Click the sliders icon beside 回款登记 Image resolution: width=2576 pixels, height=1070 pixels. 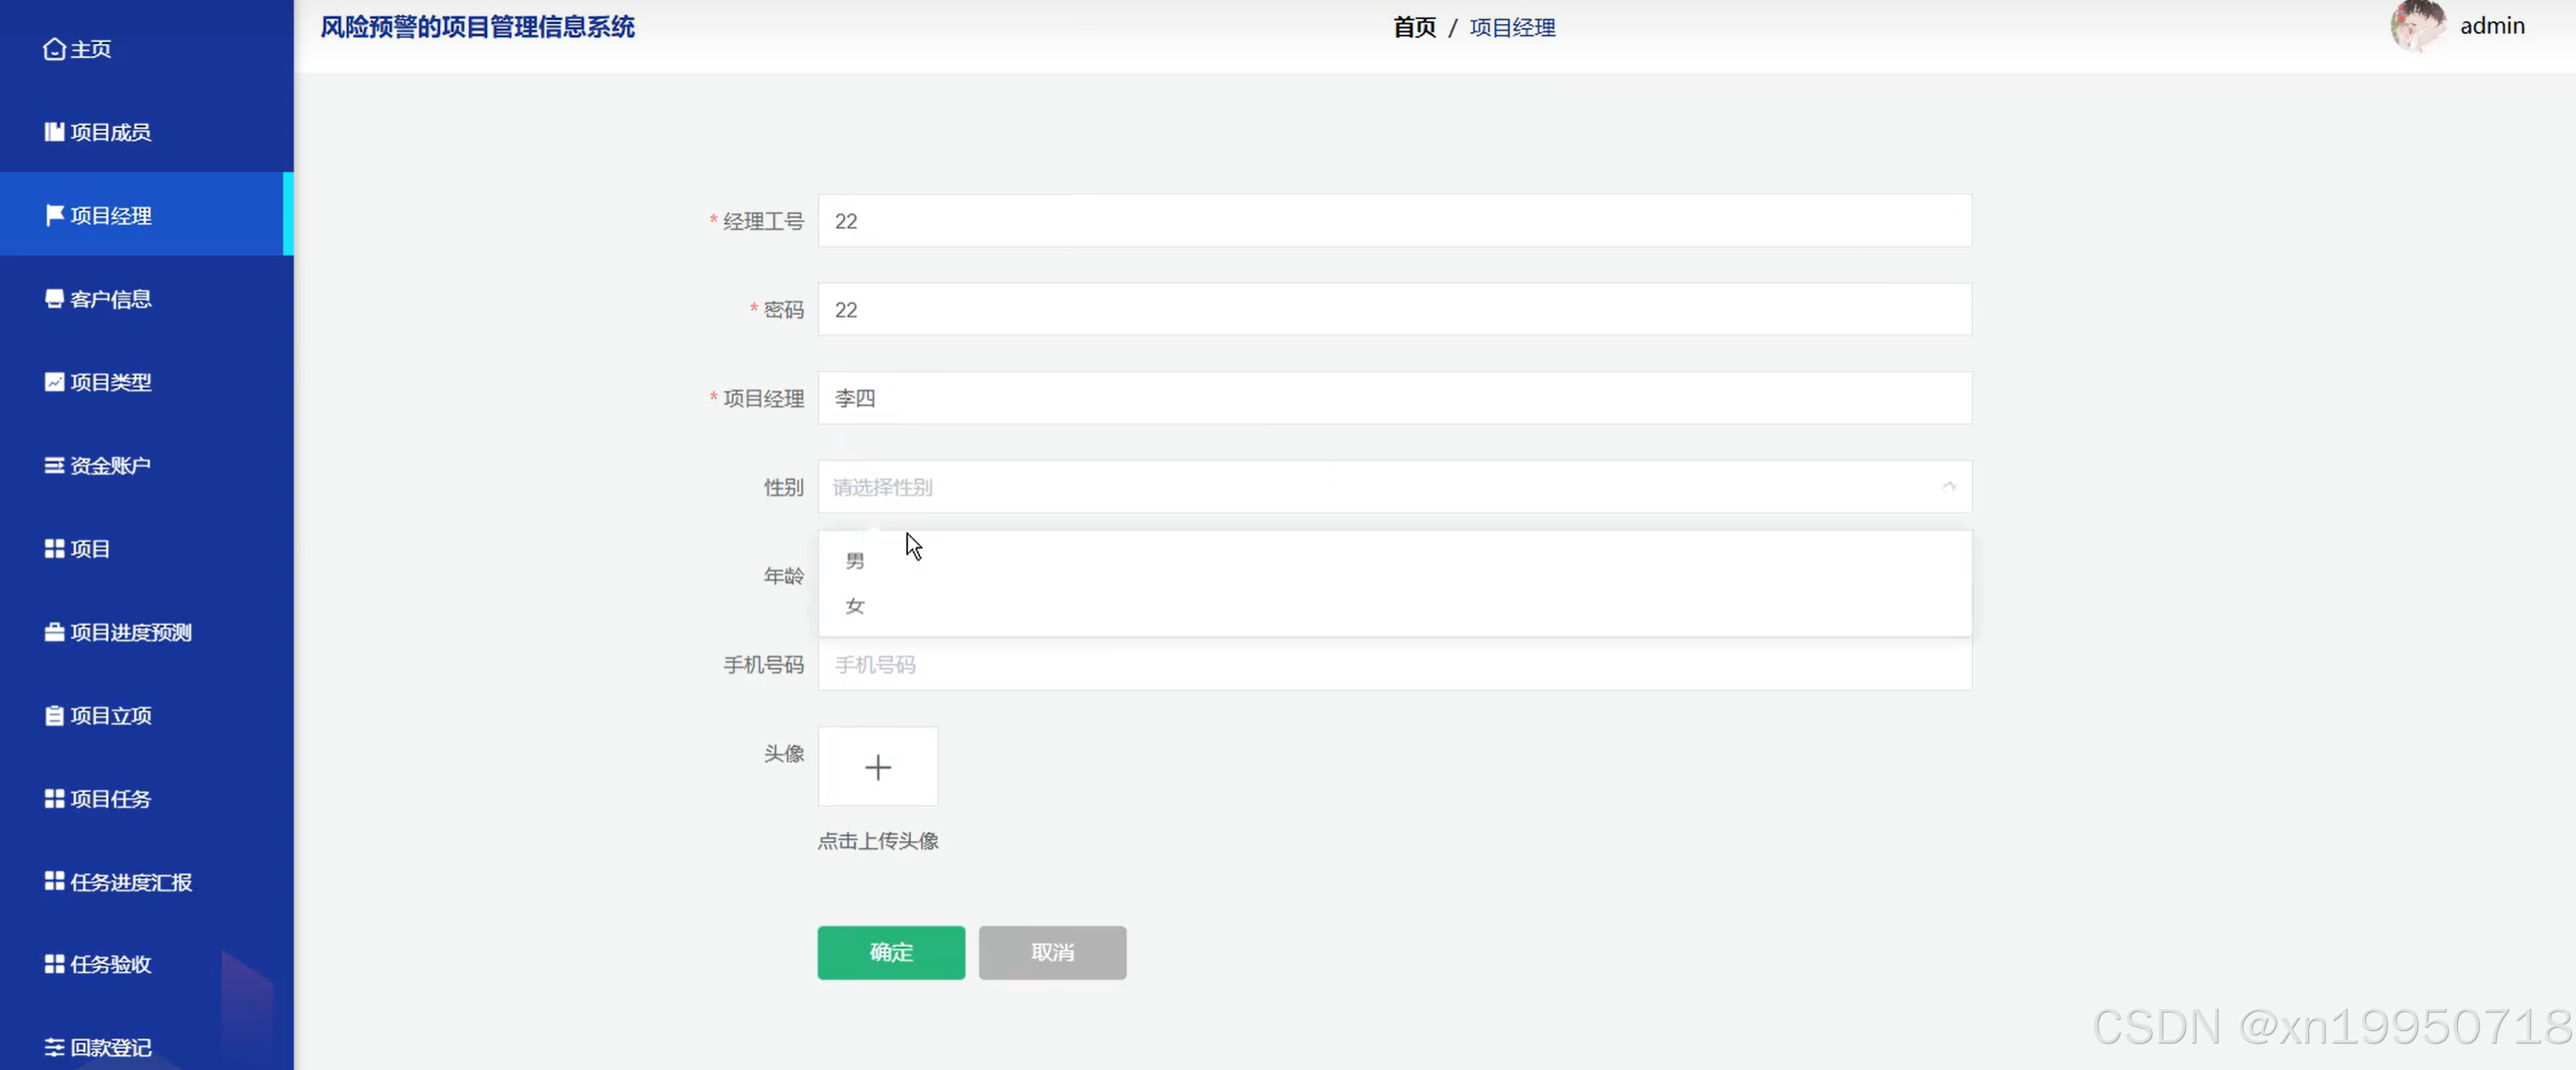pyautogui.click(x=54, y=1047)
